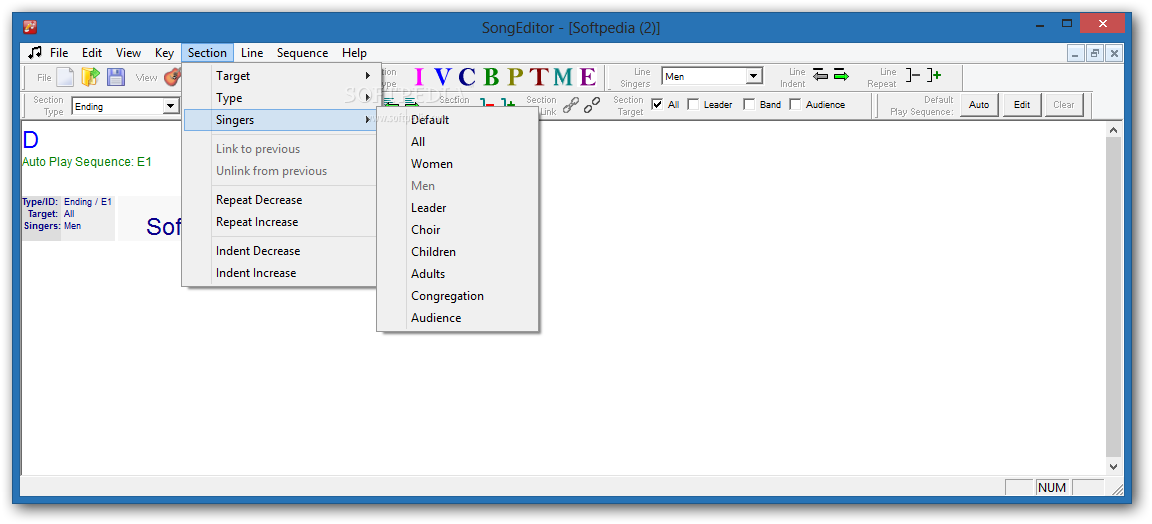Expand the Type submenu

pyautogui.click(x=281, y=98)
